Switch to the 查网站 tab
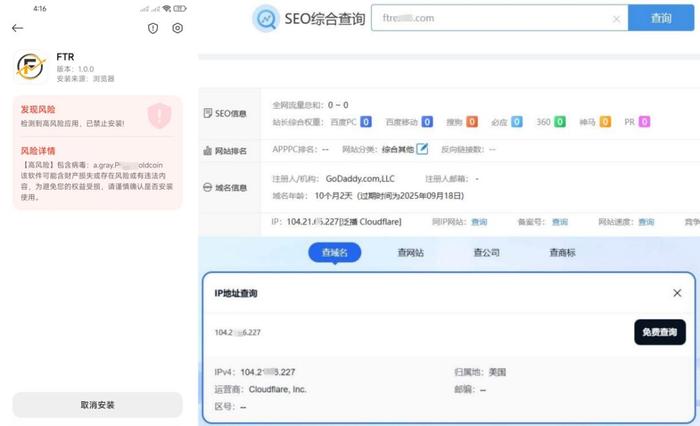700x426 pixels. [410, 253]
